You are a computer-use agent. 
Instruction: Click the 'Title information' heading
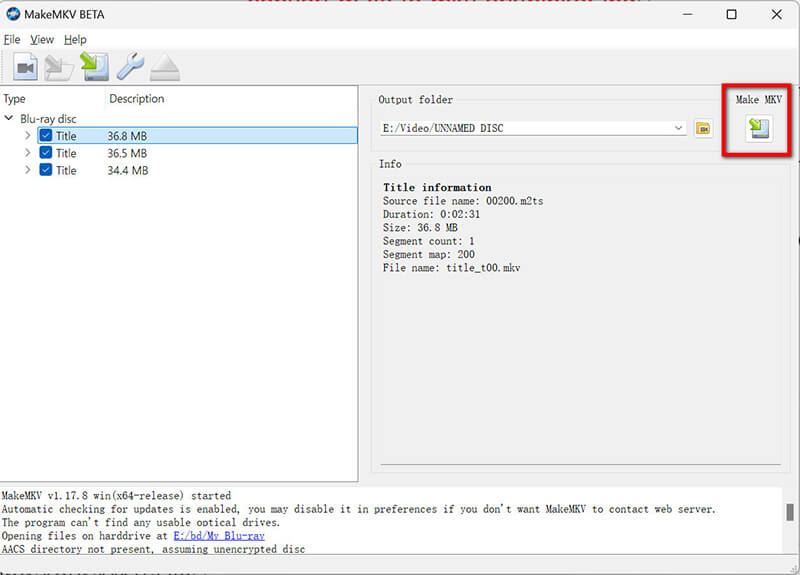coord(437,187)
